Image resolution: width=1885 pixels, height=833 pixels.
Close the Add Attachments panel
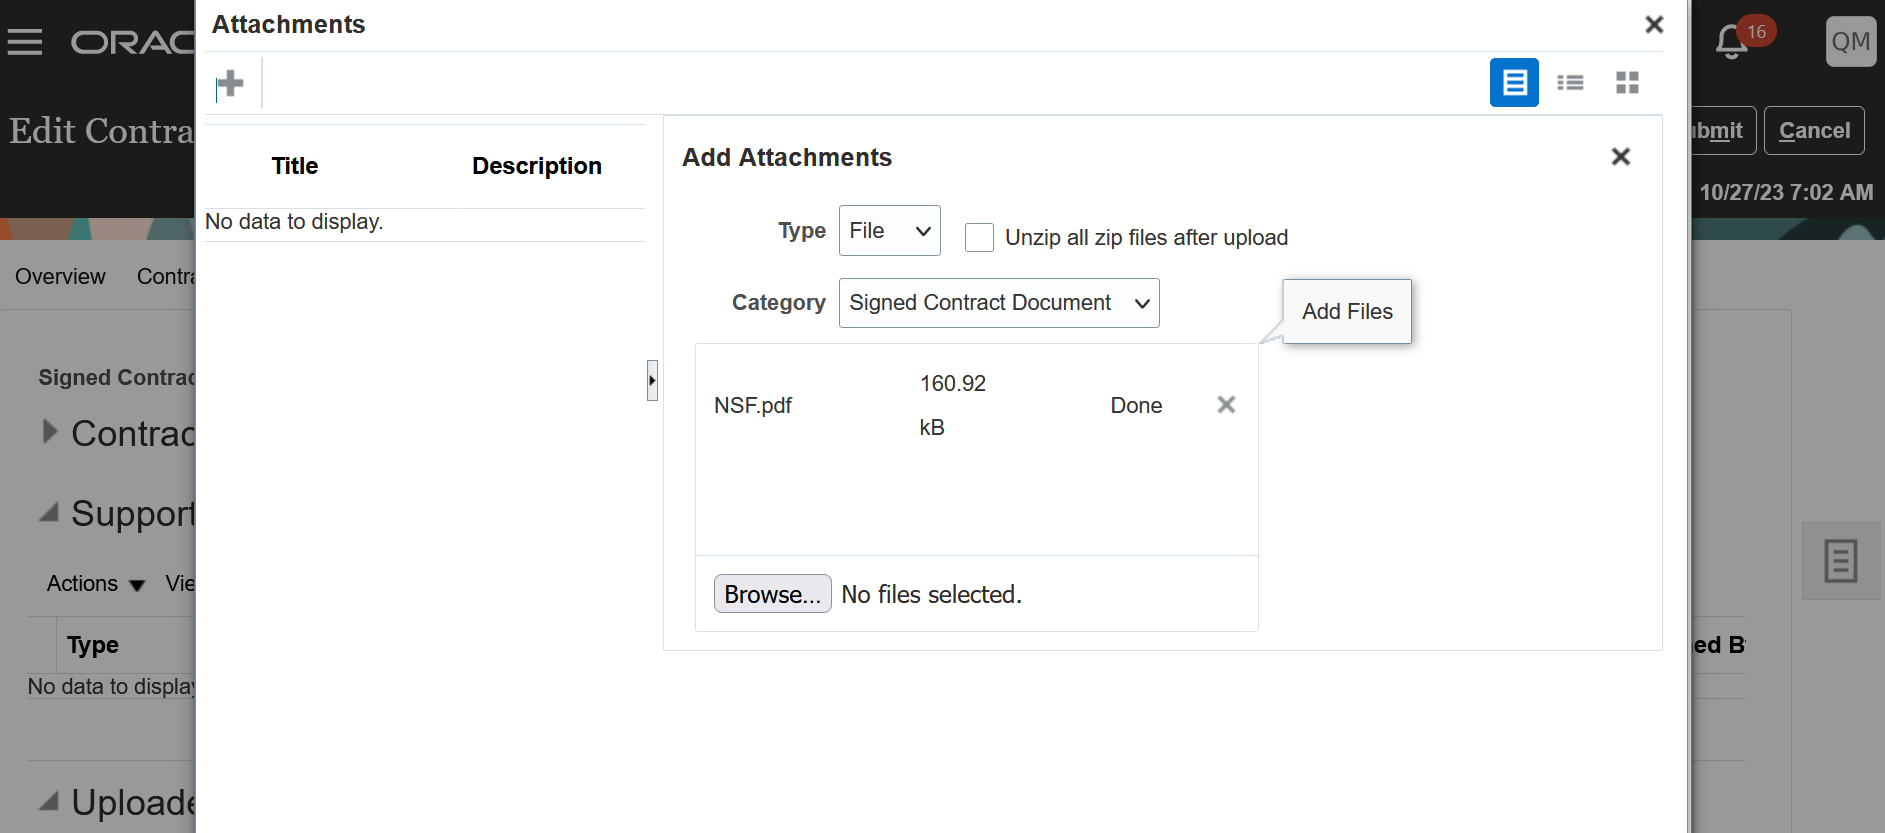click(1621, 157)
